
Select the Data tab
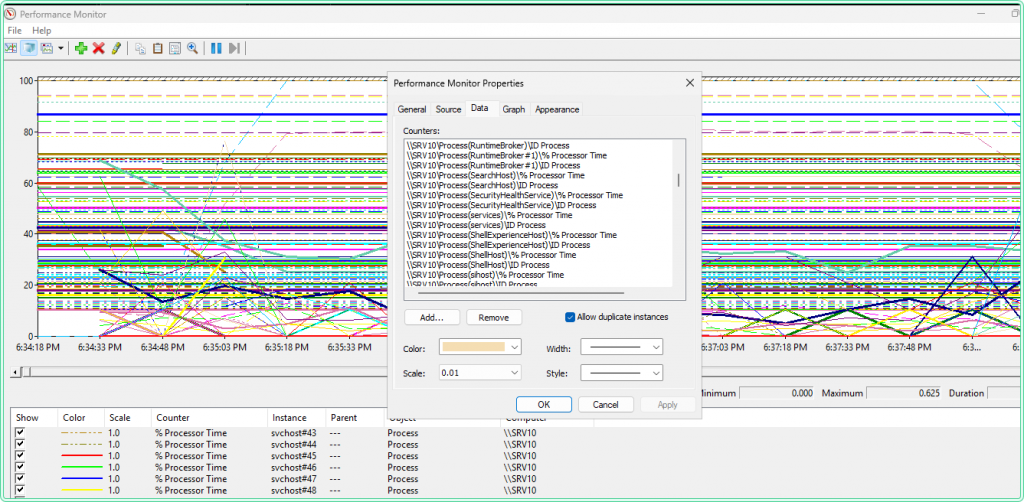coord(479,108)
